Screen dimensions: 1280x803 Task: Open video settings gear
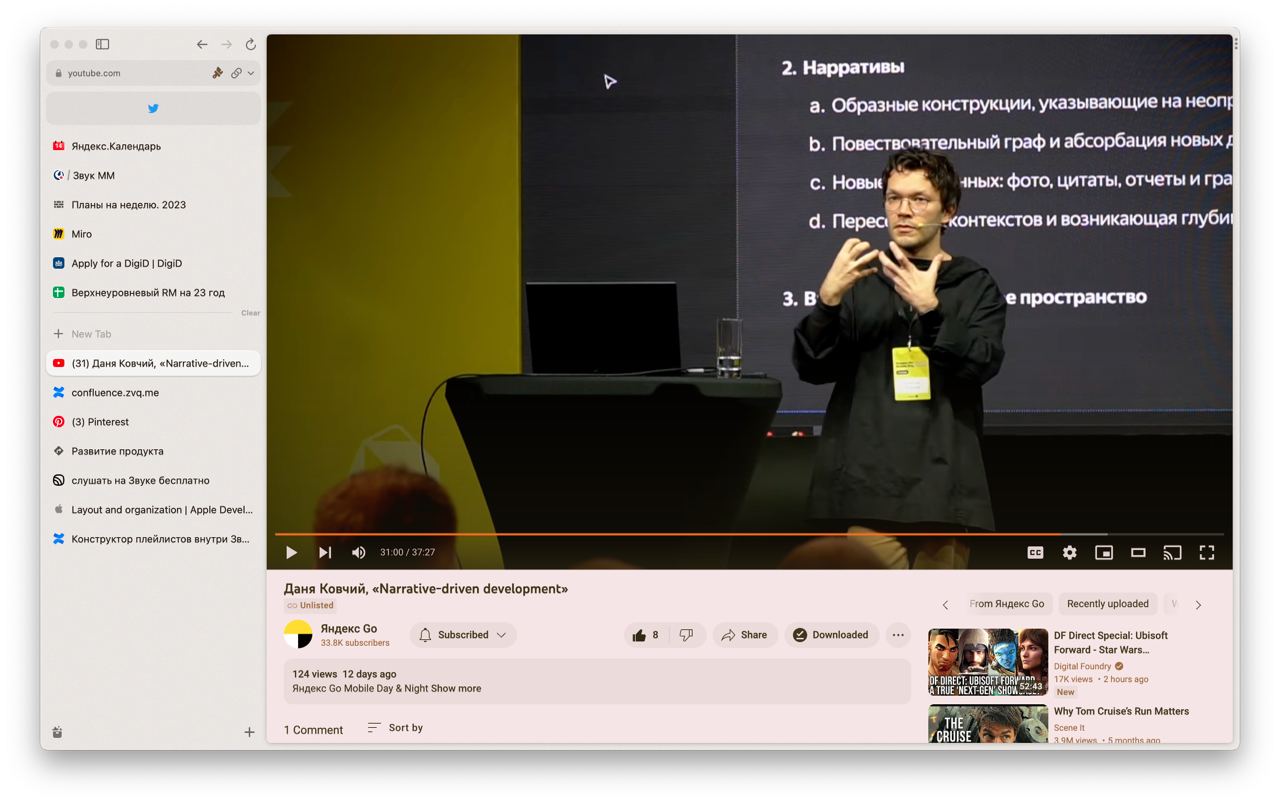pyautogui.click(x=1069, y=552)
